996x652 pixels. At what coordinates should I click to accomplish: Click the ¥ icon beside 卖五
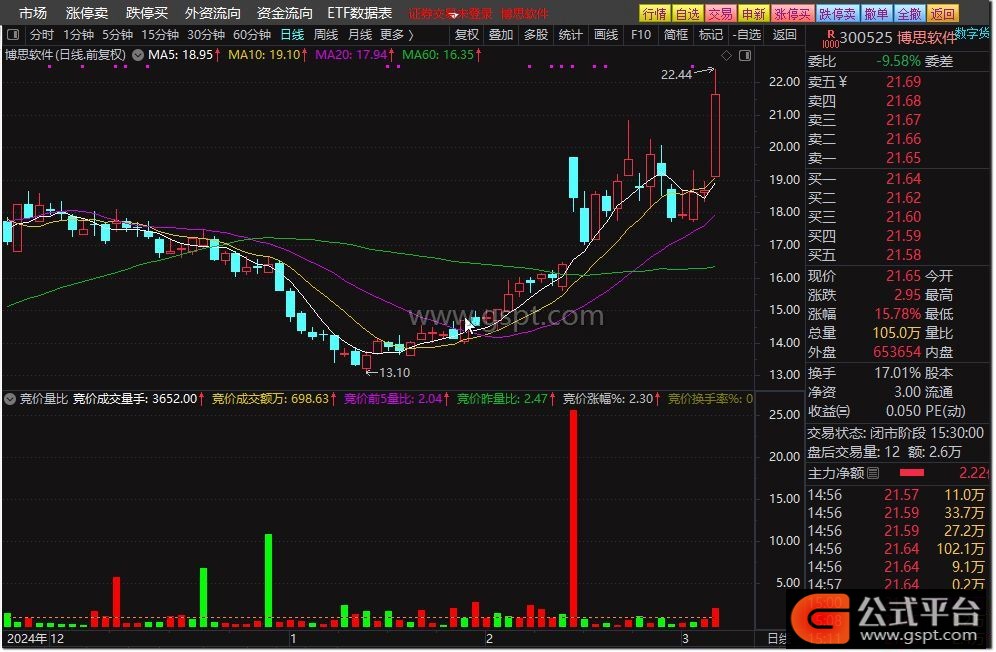[x=842, y=81]
